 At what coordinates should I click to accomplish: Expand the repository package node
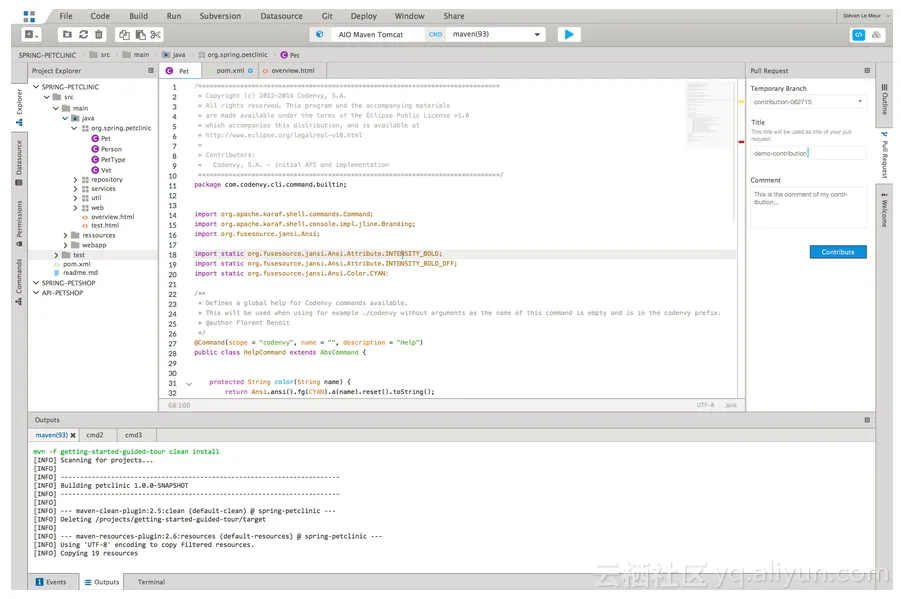(75, 180)
